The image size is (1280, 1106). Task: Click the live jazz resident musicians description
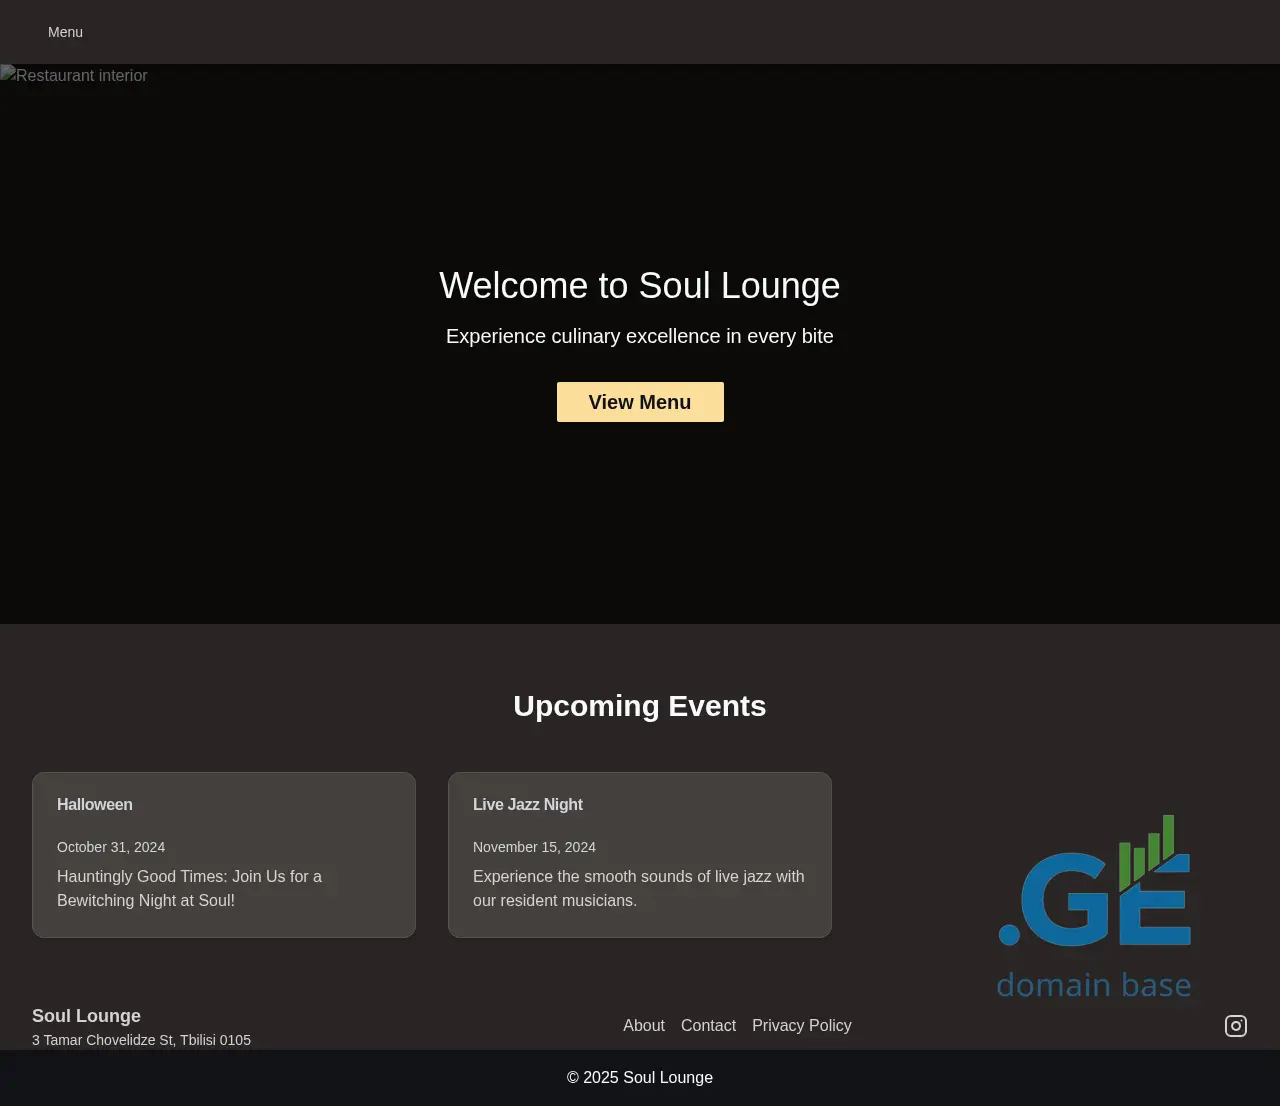[638, 888]
